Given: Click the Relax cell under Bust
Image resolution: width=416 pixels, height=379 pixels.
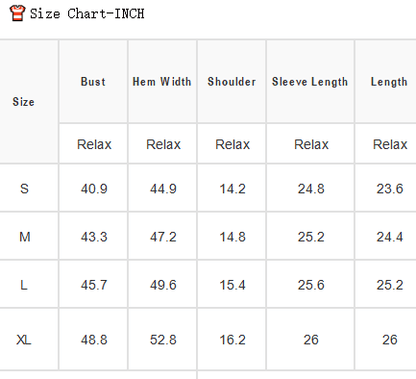Looking at the screenshot, I should click(94, 144).
